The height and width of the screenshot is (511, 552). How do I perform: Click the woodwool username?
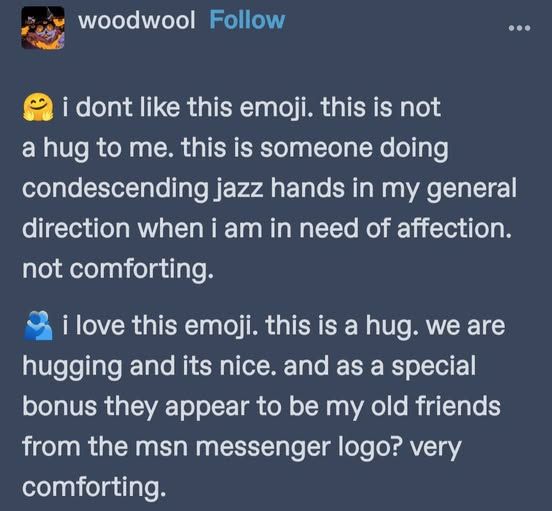point(137,20)
